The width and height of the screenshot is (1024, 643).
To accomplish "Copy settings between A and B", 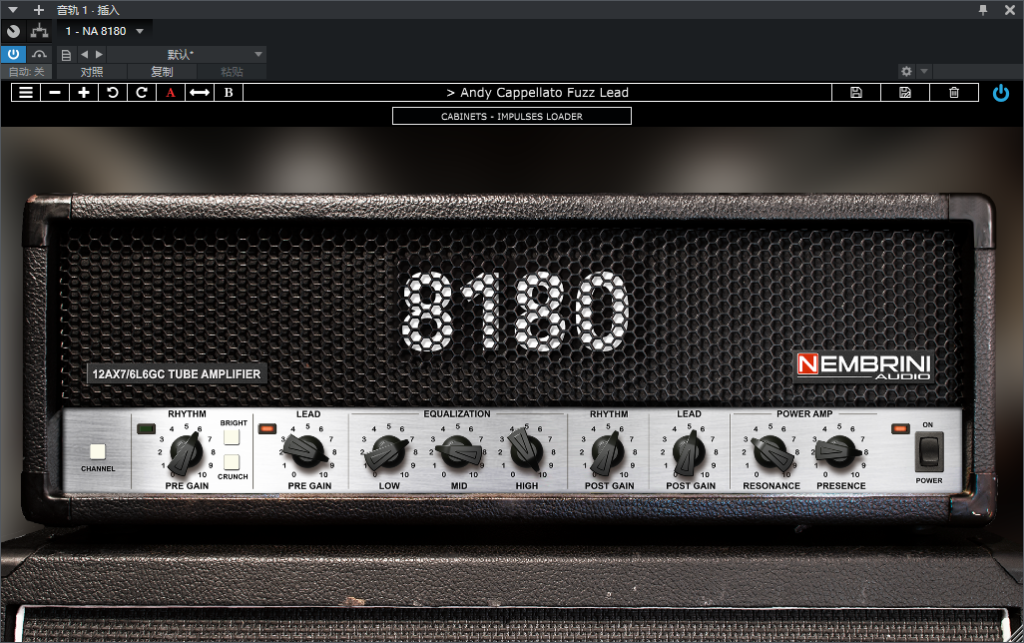I will 199,93.
